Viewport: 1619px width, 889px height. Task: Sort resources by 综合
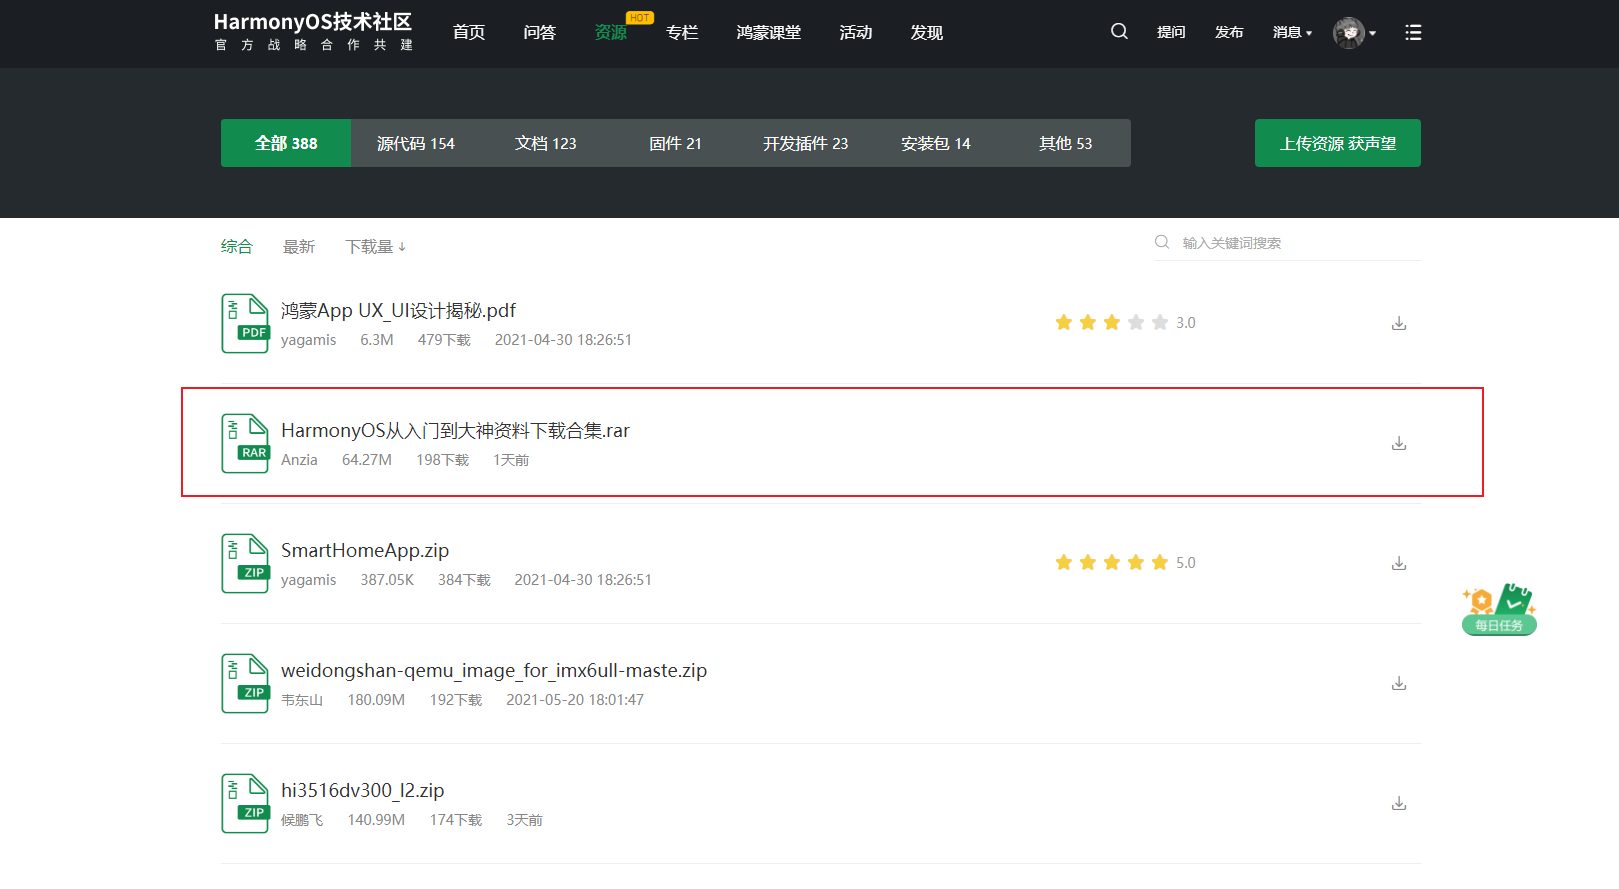click(x=237, y=246)
